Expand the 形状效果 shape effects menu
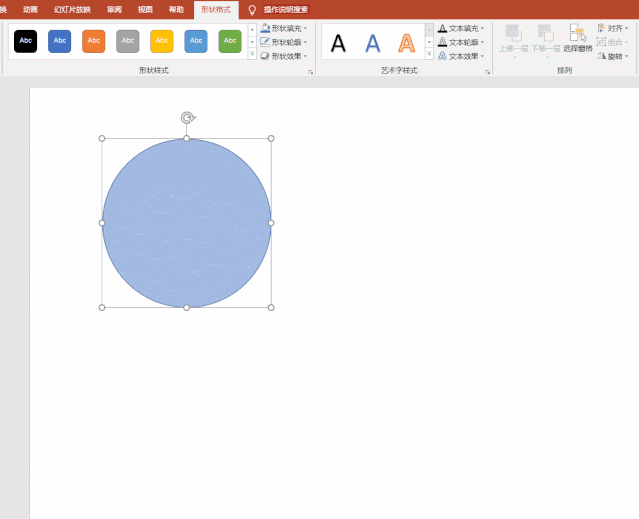The width and height of the screenshot is (639, 519). click(x=285, y=56)
